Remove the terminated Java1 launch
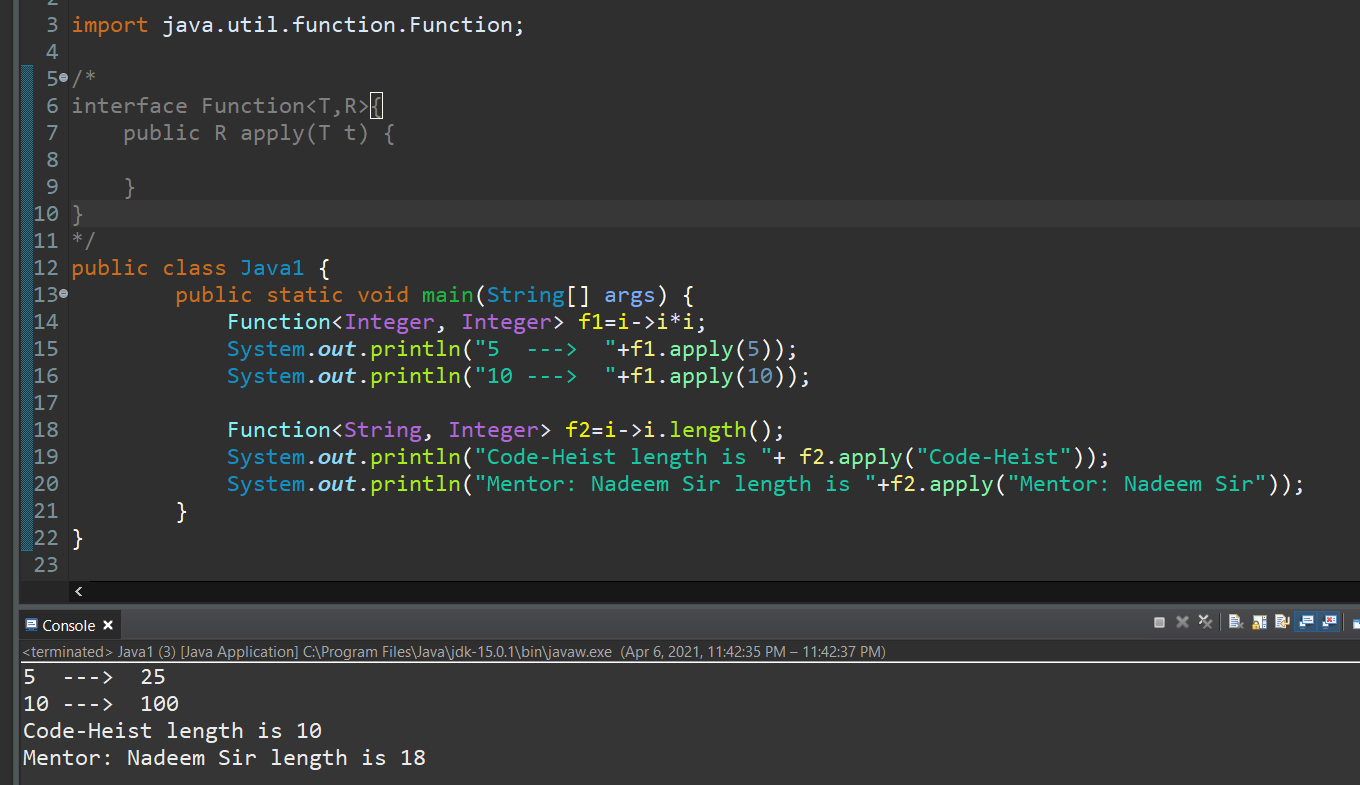The height and width of the screenshot is (785, 1360). click(1183, 622)
